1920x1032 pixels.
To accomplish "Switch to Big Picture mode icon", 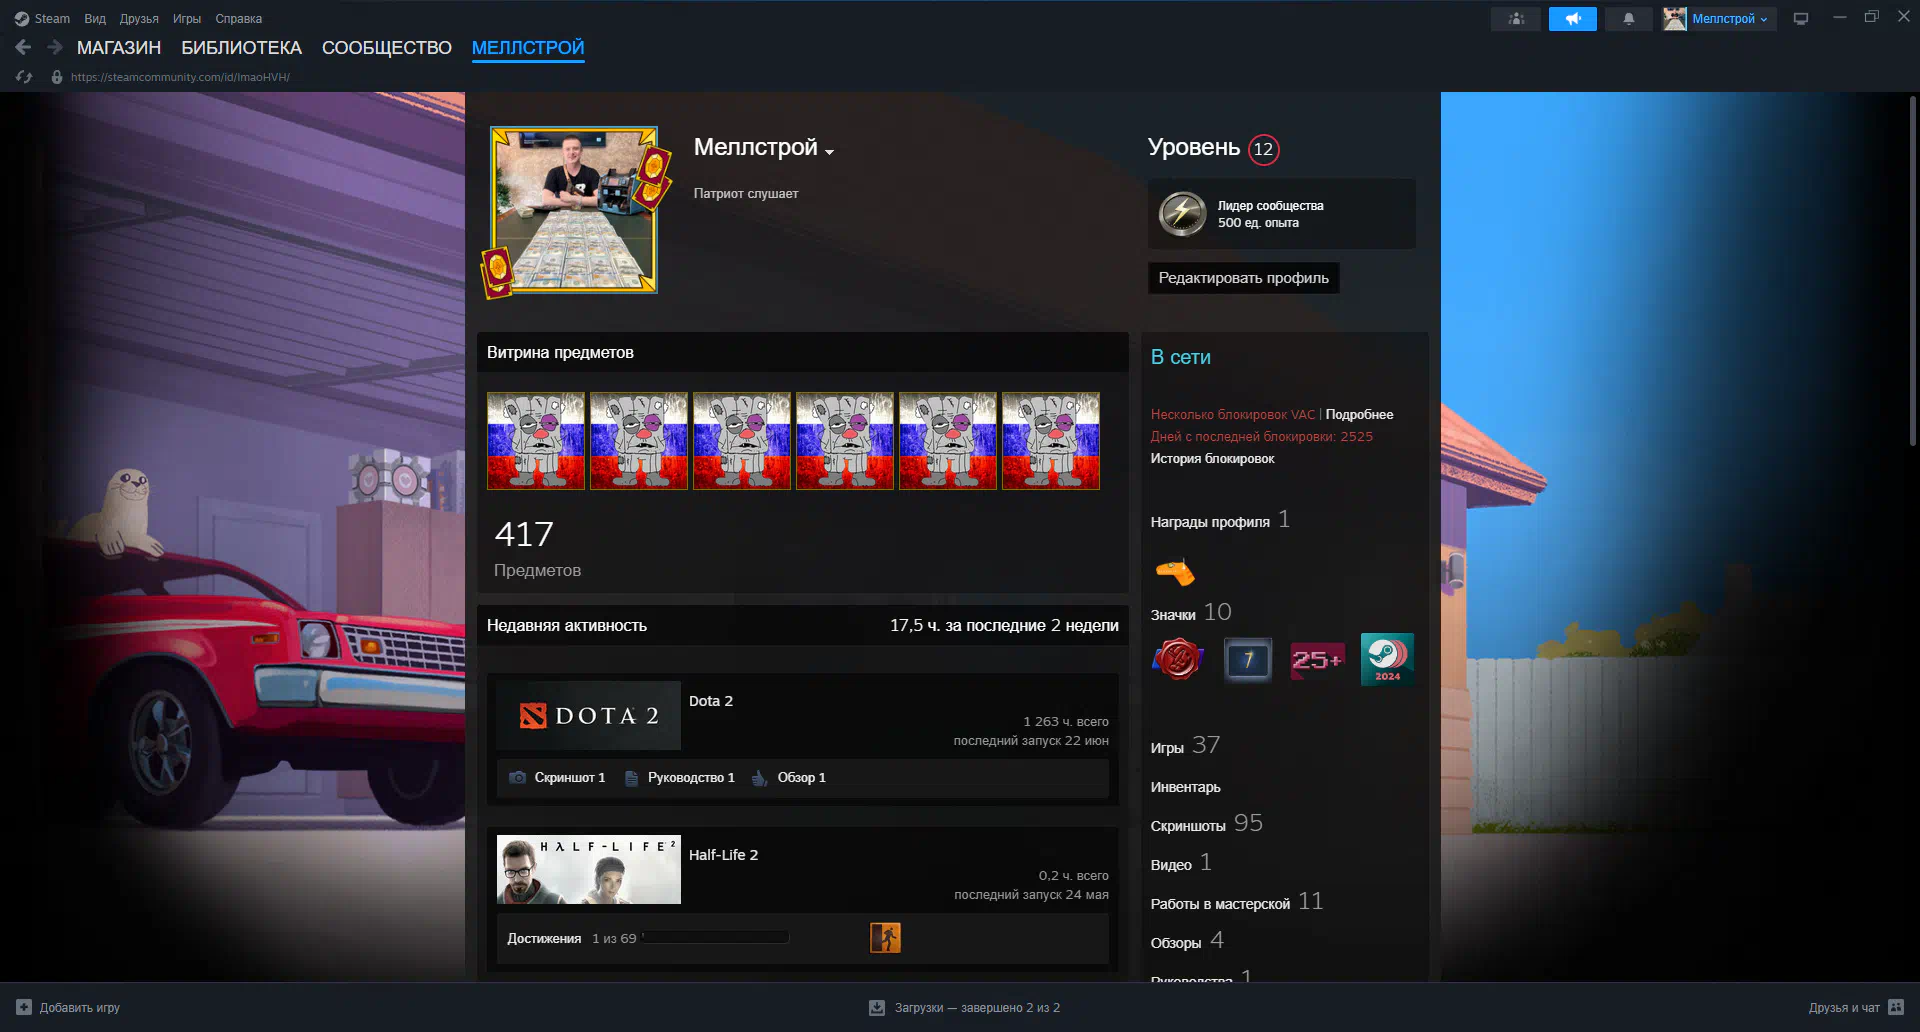I will point(1801,18).
